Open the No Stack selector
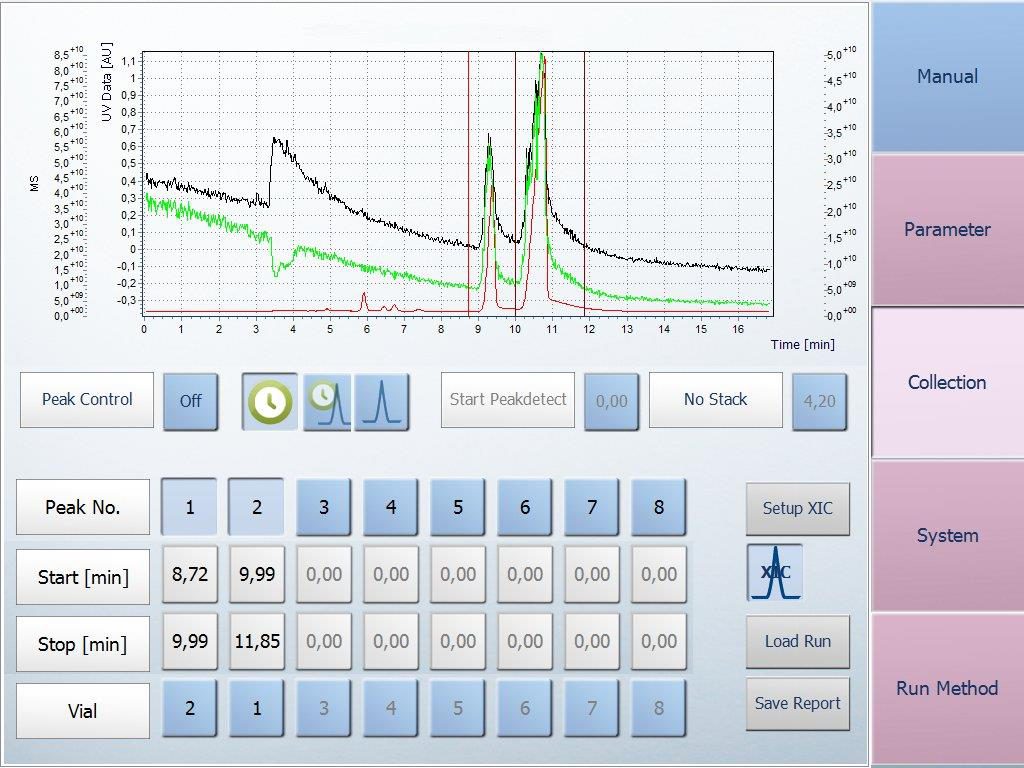 tap(715, 400)
